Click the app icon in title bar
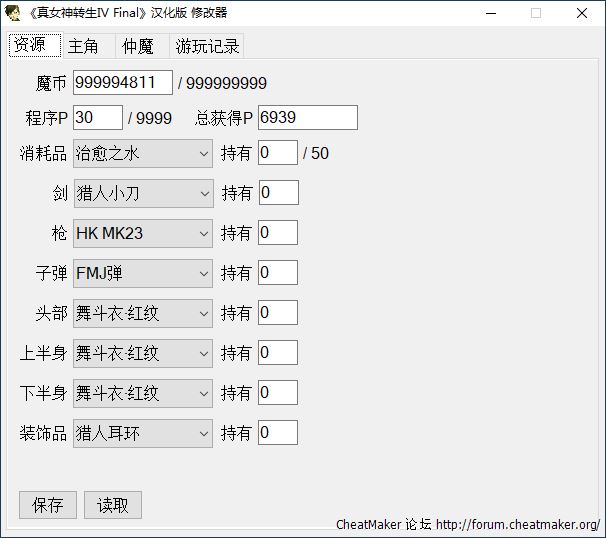This screenshot has height=538, width=606. (14, 13)
